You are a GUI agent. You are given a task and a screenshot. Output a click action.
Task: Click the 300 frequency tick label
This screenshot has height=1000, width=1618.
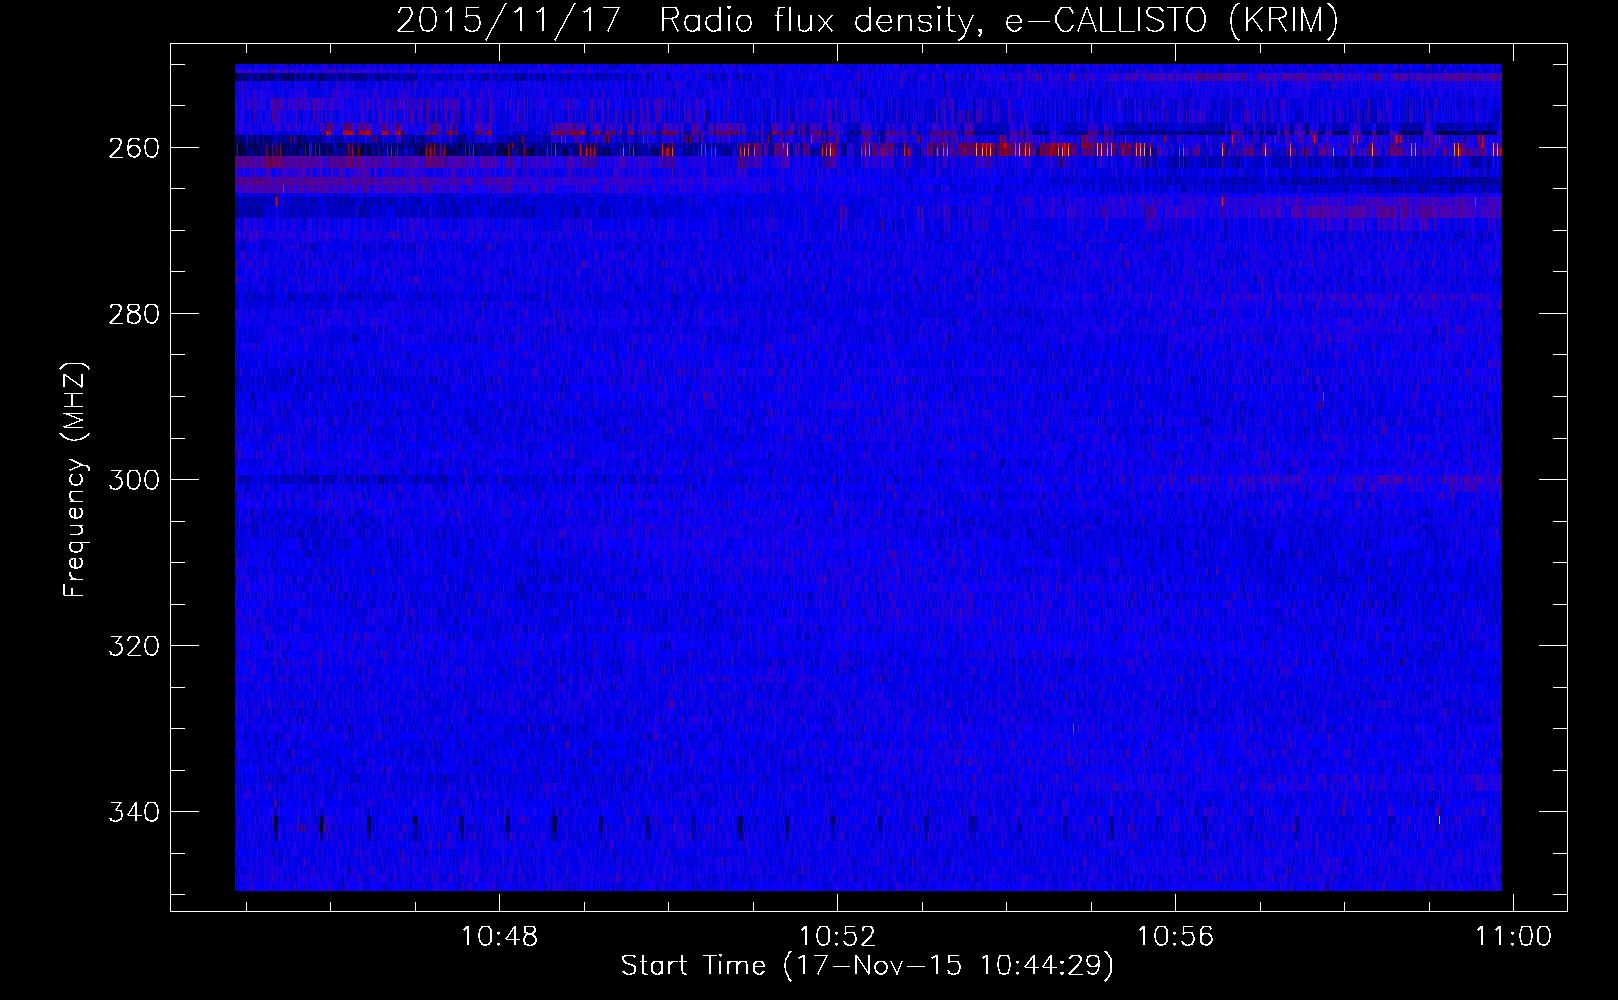tap(133, 480)
